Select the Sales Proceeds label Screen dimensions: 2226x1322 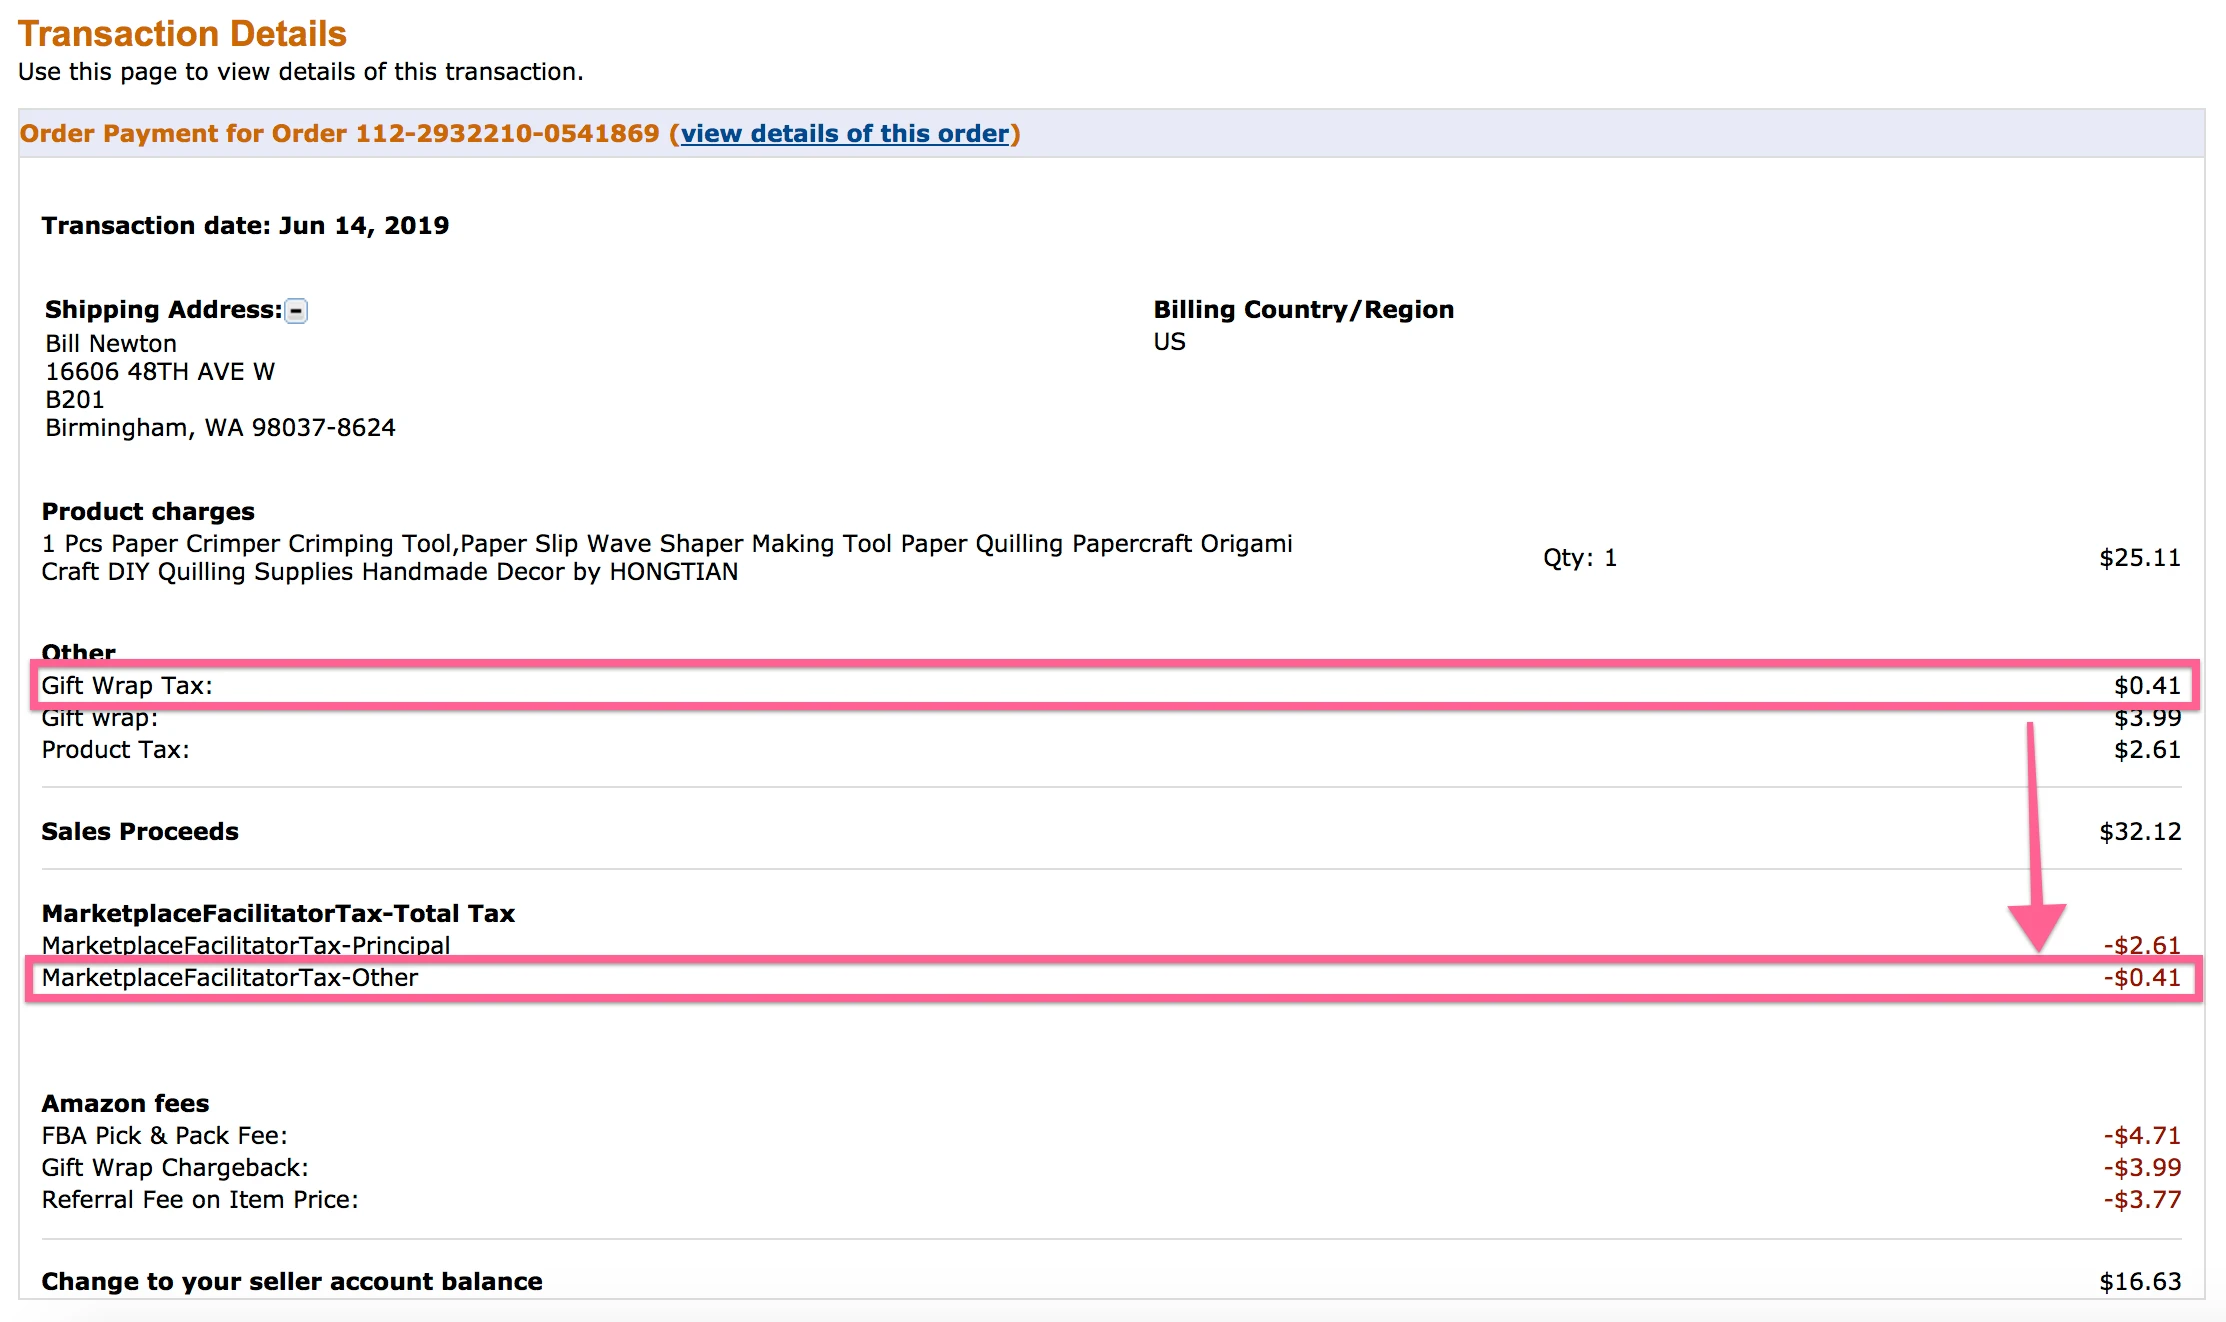coord(140,832)
